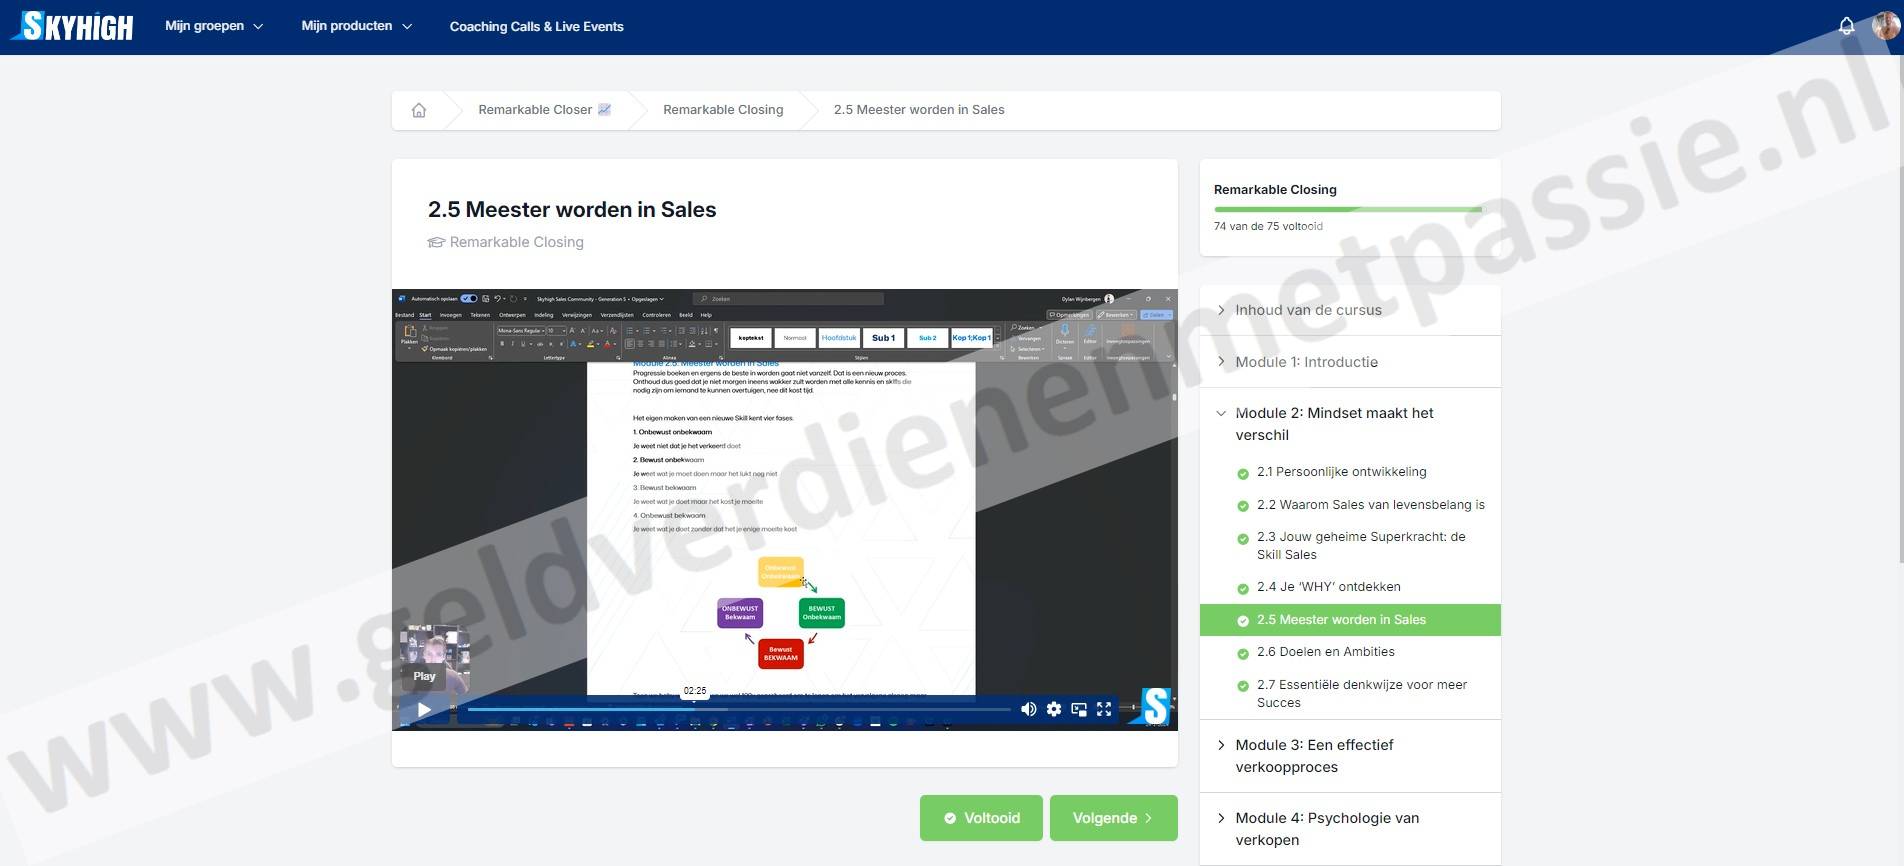
Task: Enable picture-in-picture mode
Action: point(1079,709)
